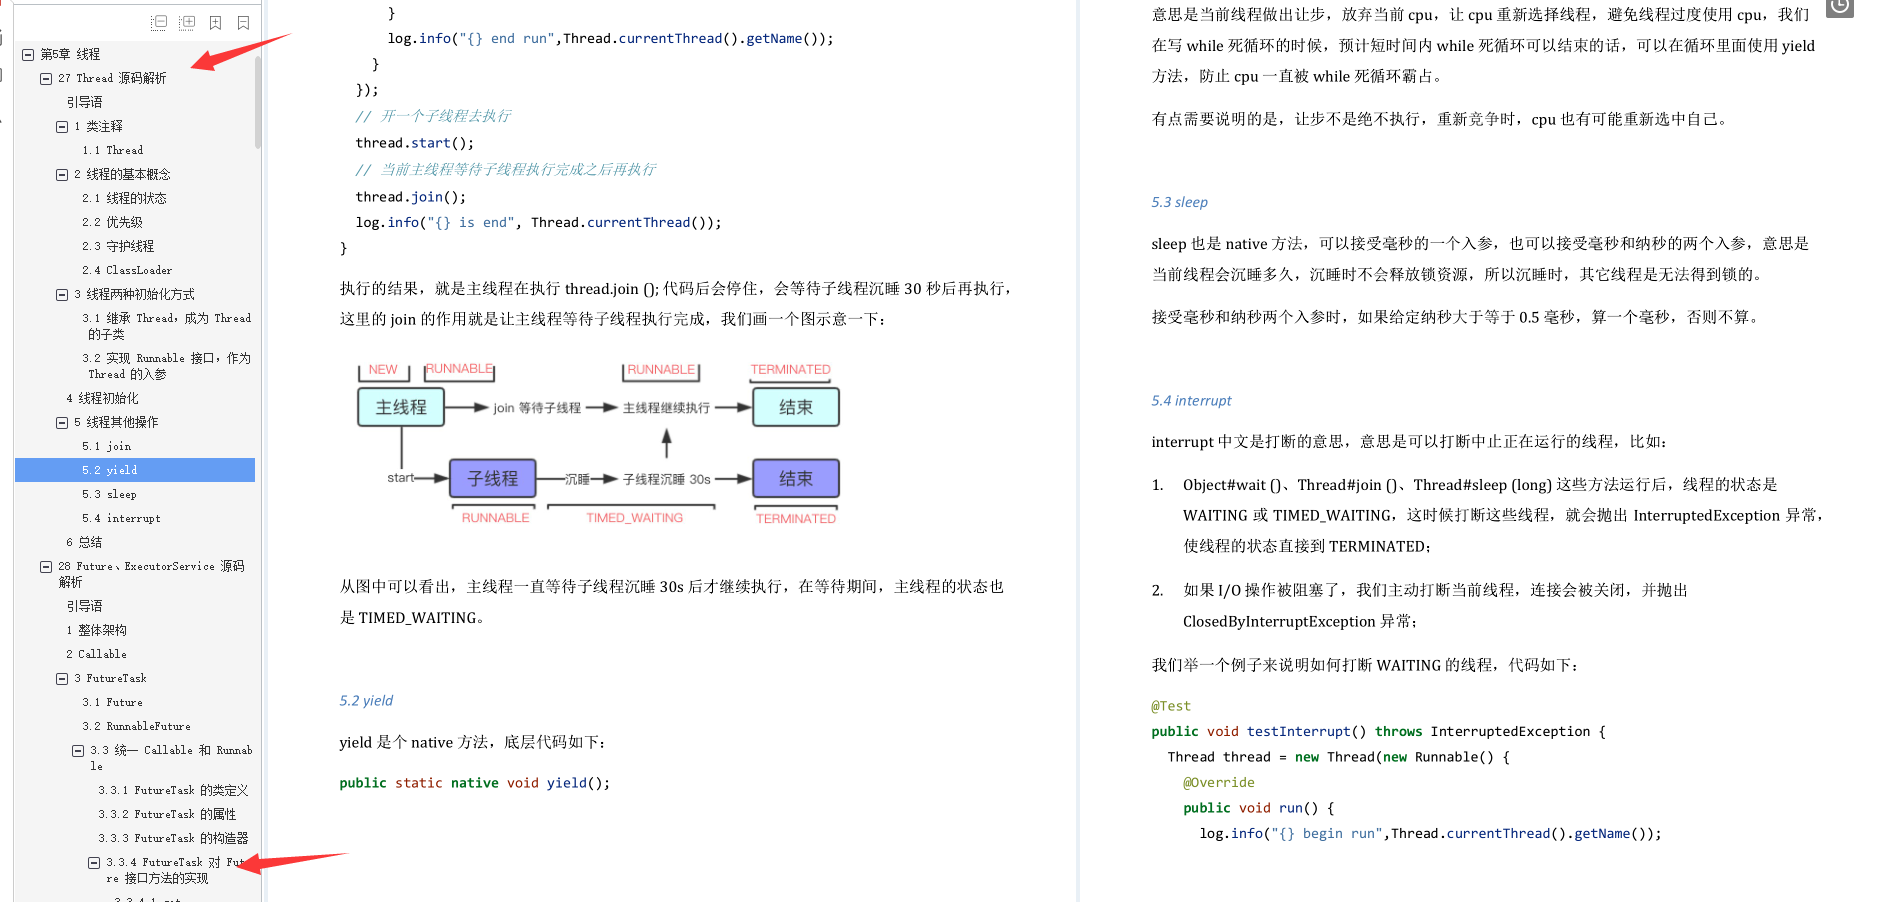
Task: Collapse the 3 FutureTask node
Action: pyautogui.click(x=62, y=679)
